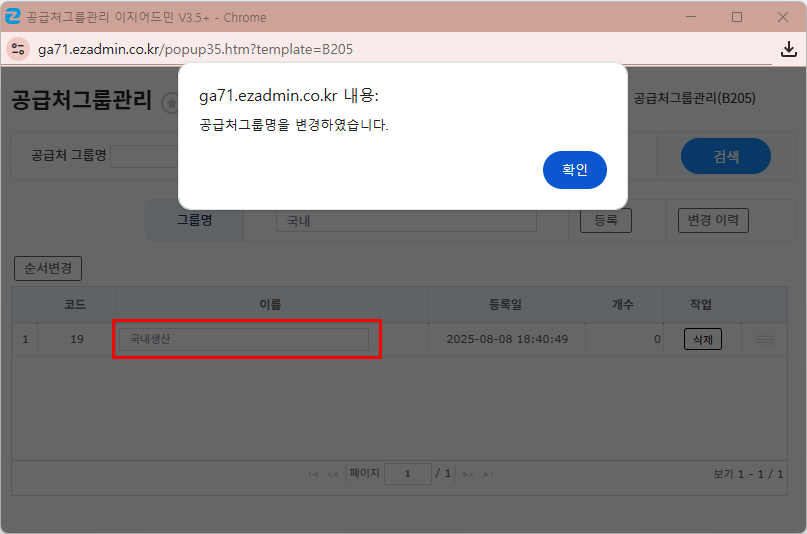Open the 변경 이력 change history
This screenshot has height=534, width=807.
pyautogui.click(x=712, y=220)
